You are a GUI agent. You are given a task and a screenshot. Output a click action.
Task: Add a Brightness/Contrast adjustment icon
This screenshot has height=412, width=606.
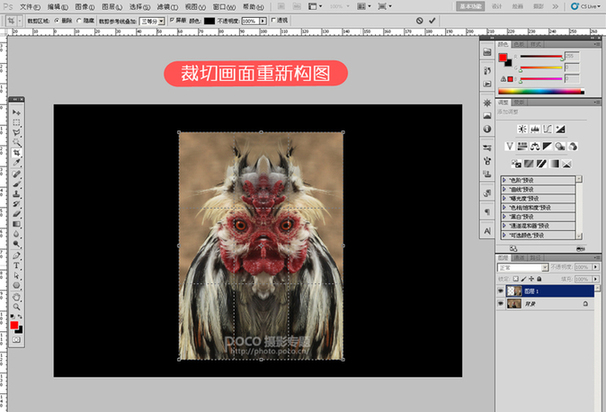522,129
